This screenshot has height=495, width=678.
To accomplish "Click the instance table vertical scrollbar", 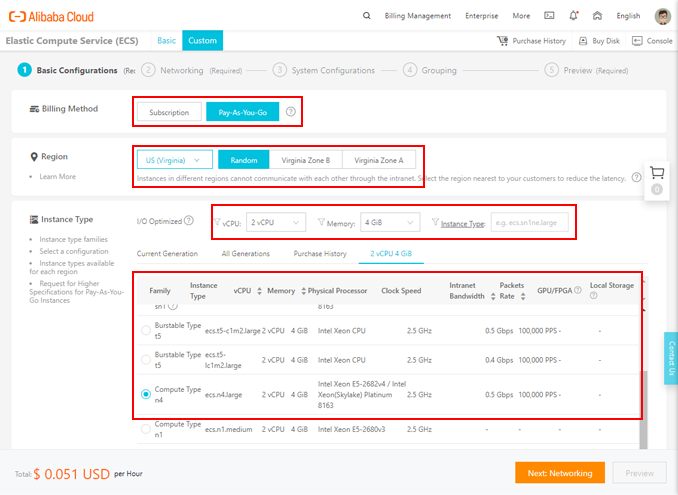I will pos(643,409).
